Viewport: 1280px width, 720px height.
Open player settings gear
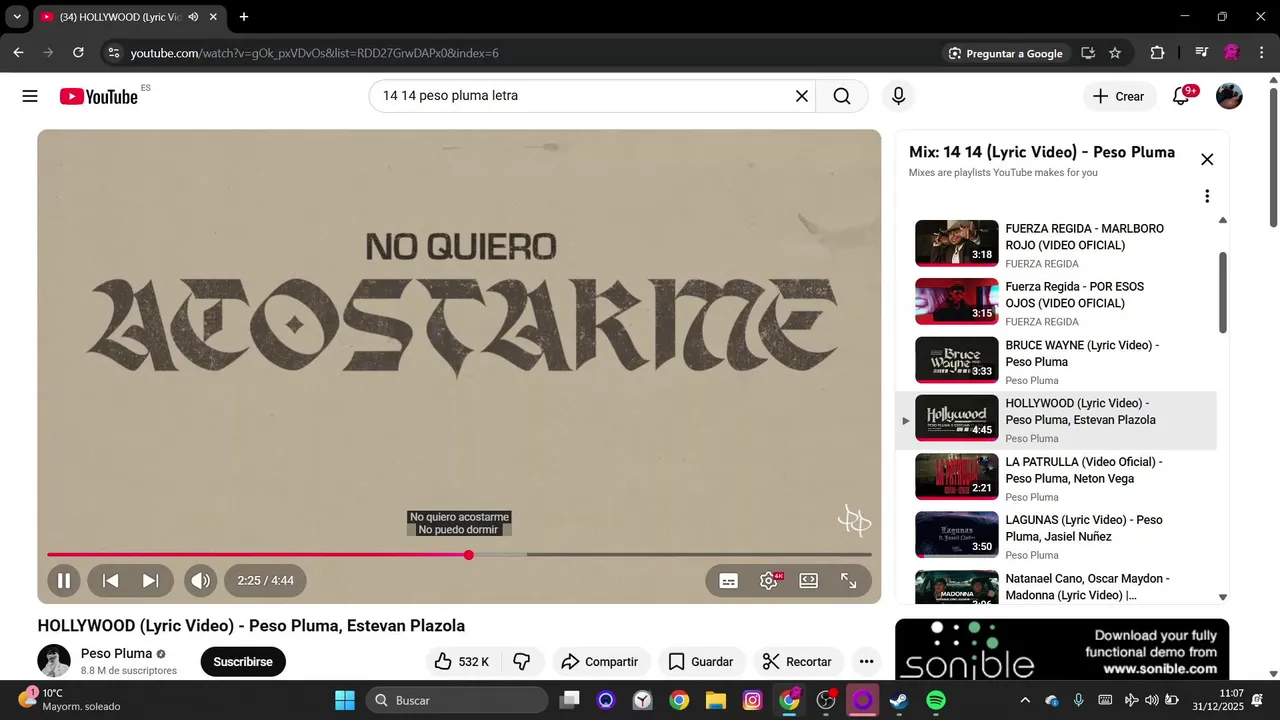(x=769, y=580)
